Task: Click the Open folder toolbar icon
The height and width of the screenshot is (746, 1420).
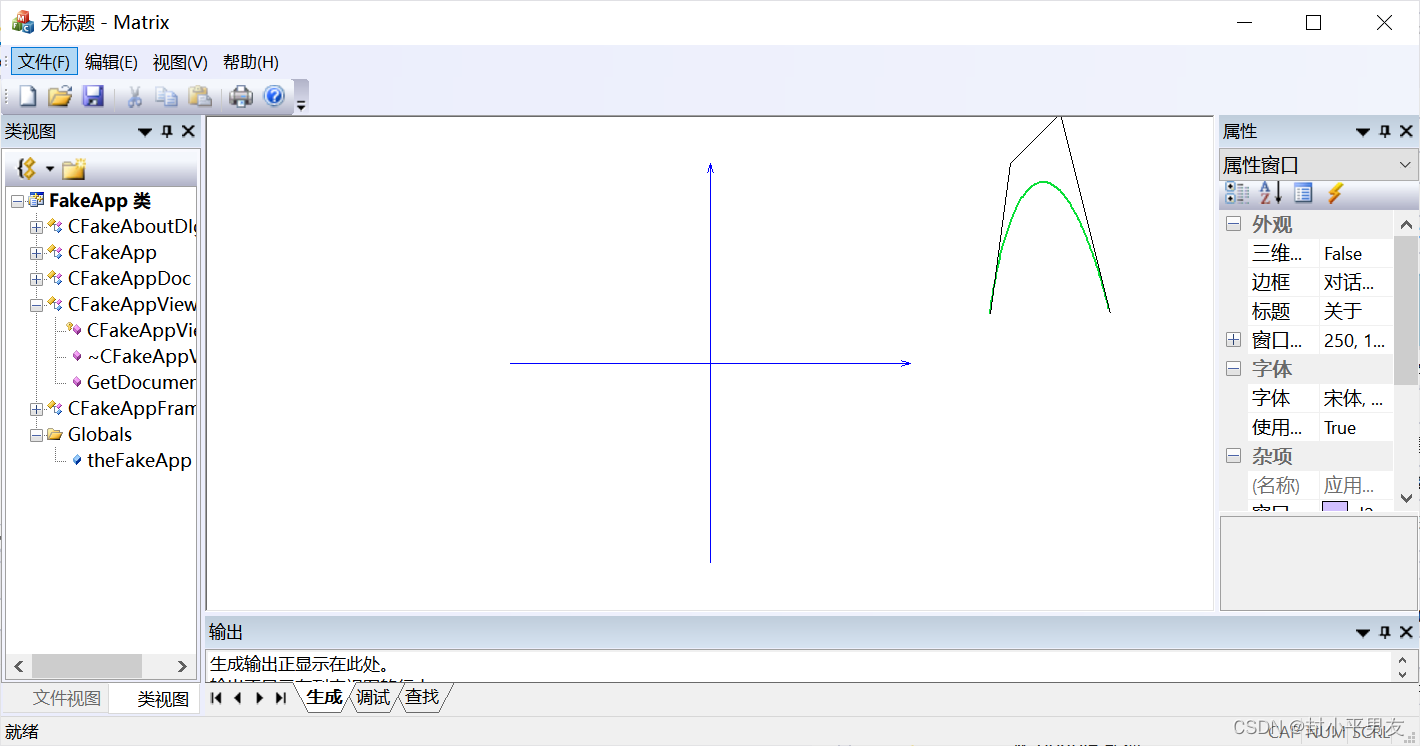Action: tap(60, 96)
